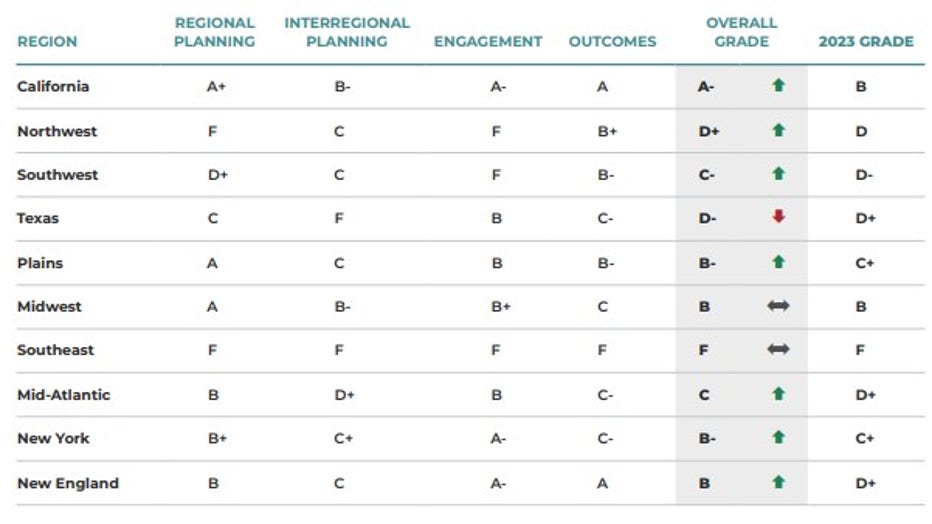Click the green up arrow for New England
The image size is (932, 524).
point(778,483)
